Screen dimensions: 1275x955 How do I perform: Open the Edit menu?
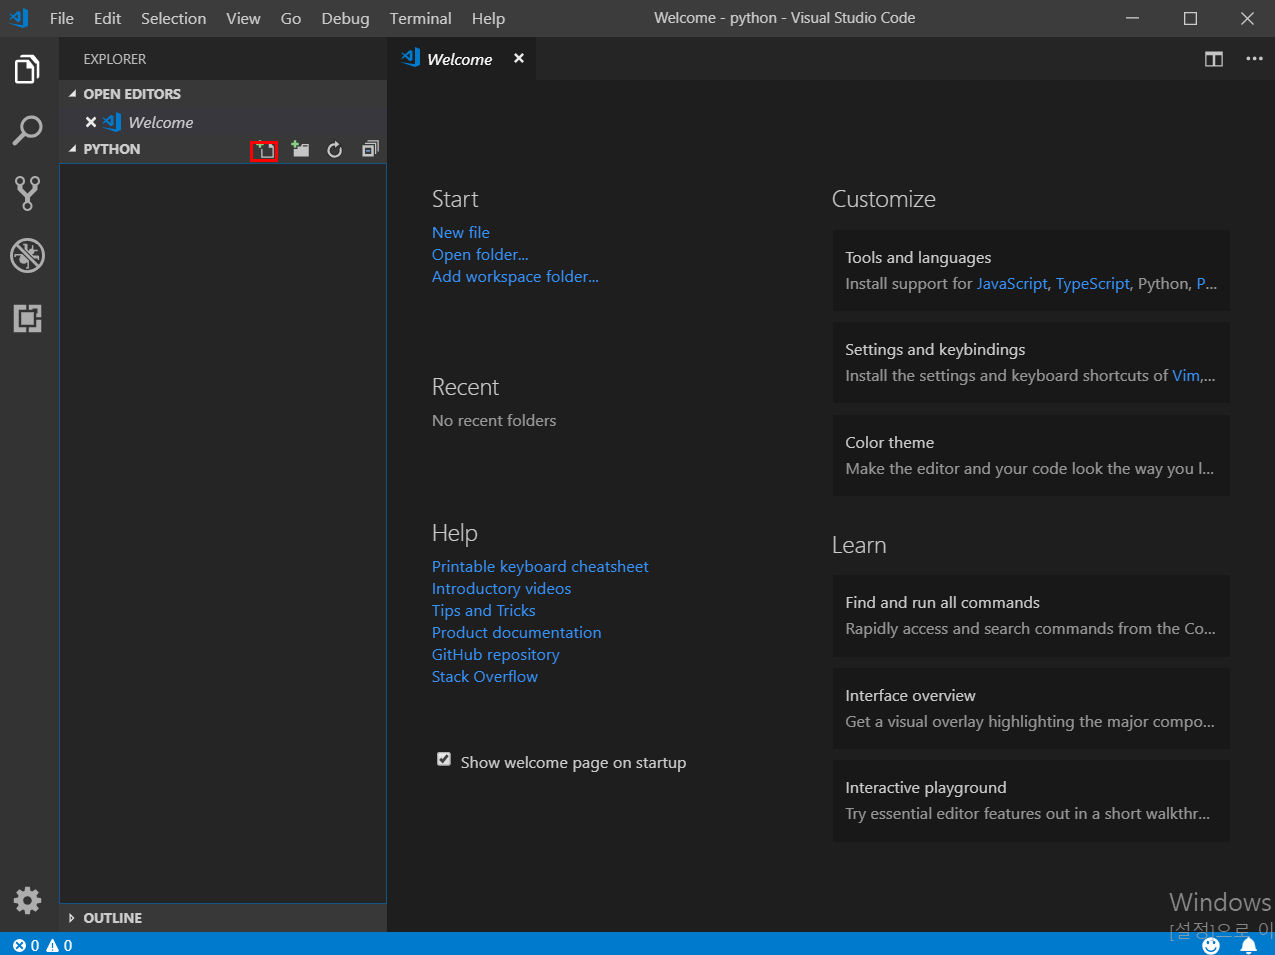pos(107,18)
